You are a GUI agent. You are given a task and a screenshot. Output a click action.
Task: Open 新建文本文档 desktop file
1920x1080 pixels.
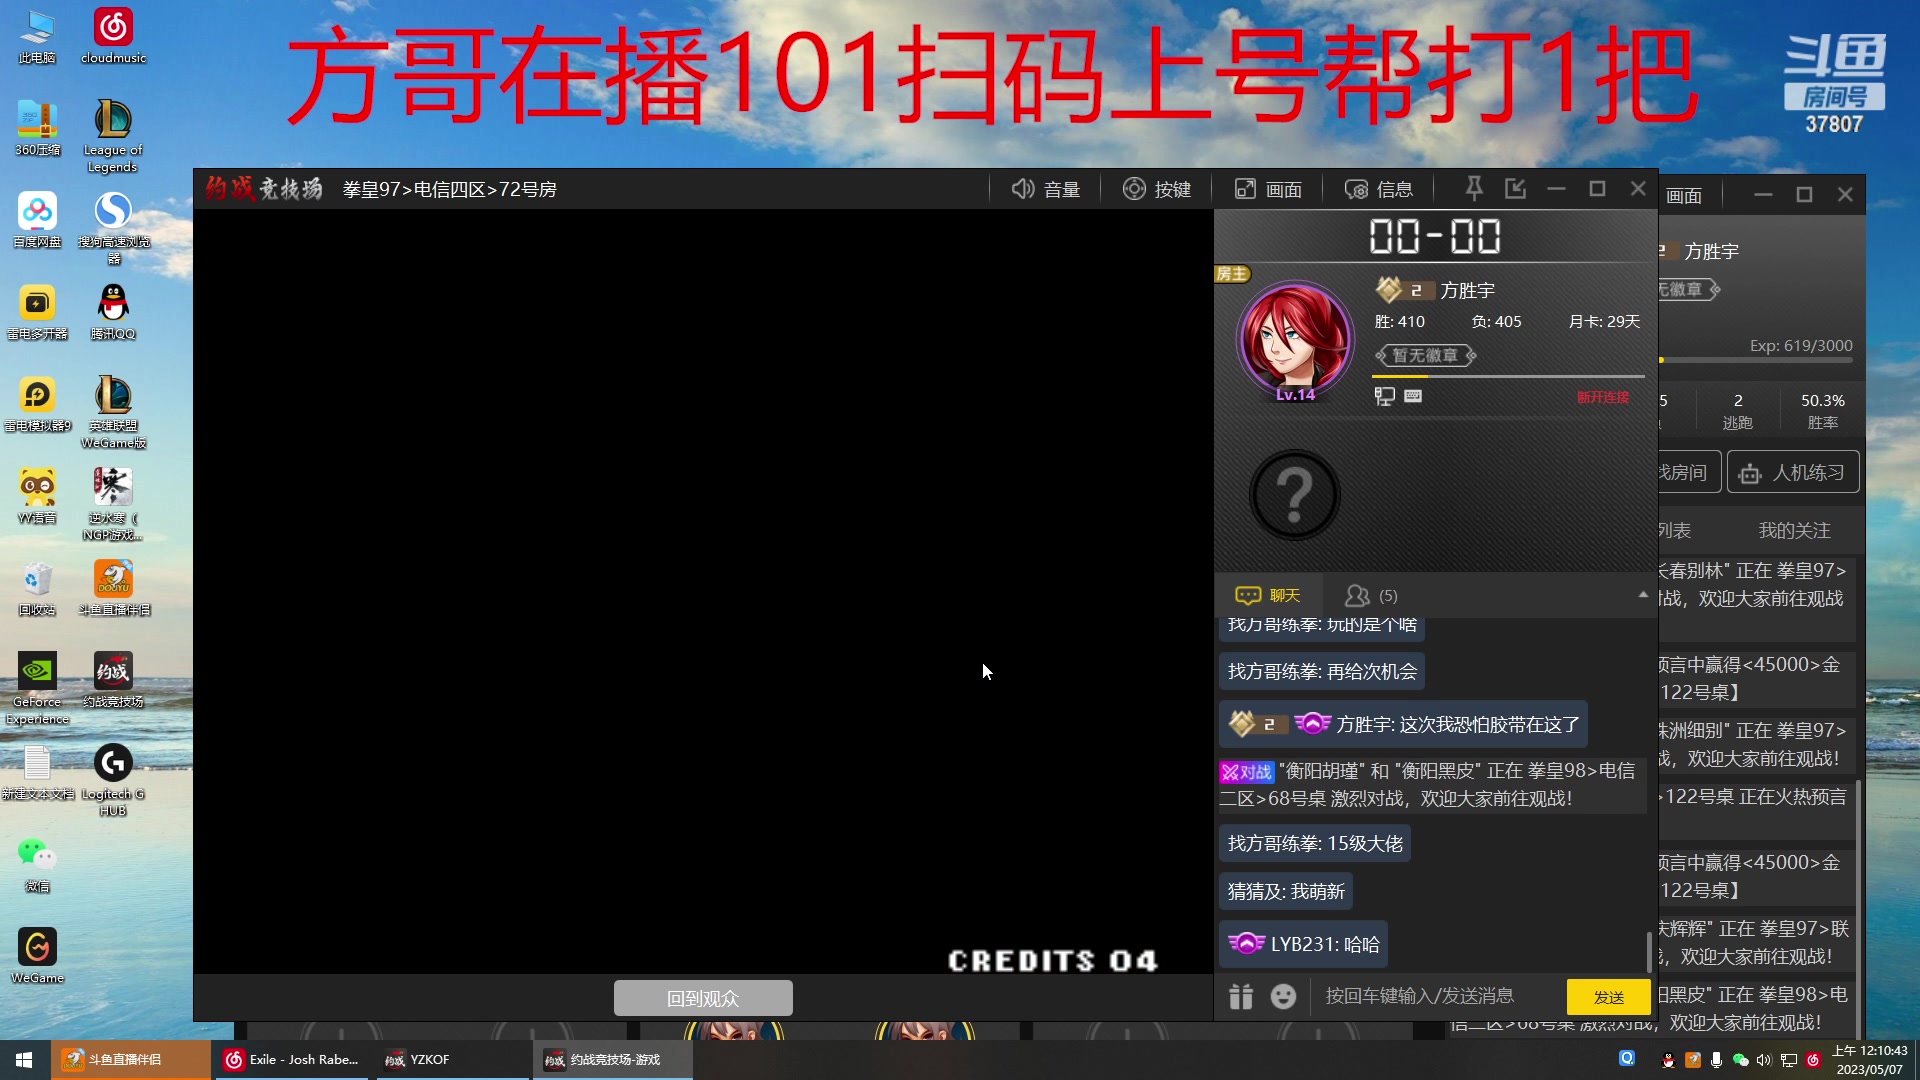37,772
